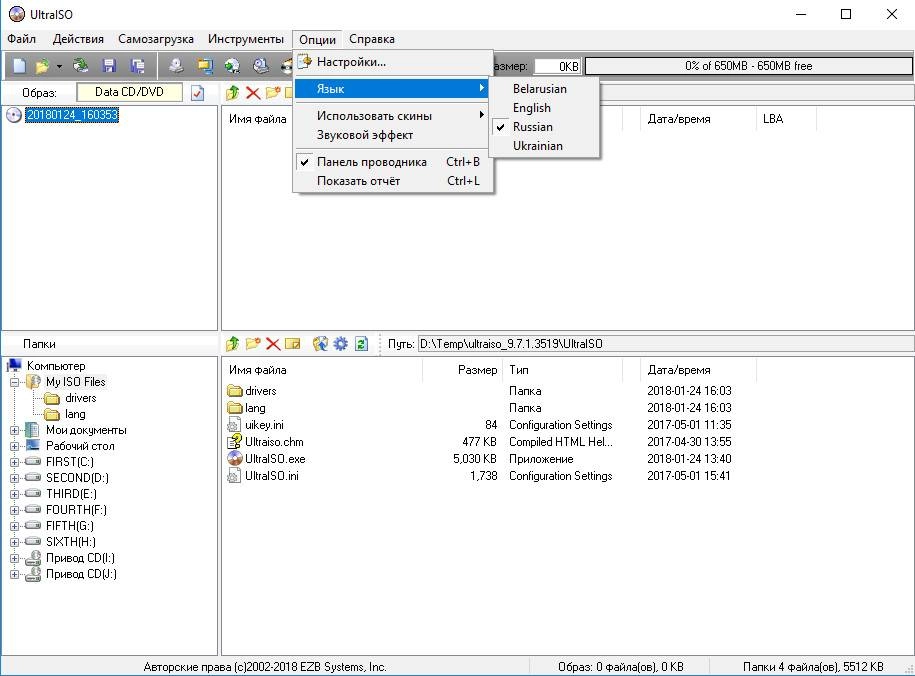Click the Open file folder toolbar icon
This screenshot has height=676, width=915.
click(x=43, y=65)
